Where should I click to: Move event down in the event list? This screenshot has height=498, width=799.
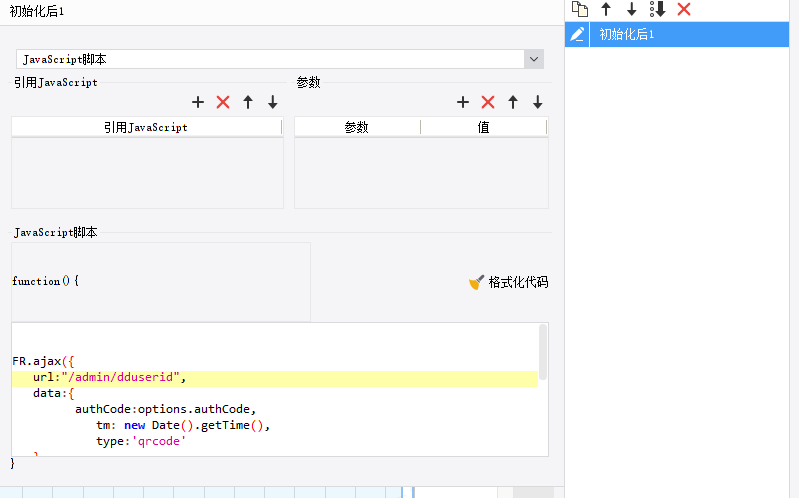tap(631, 9)
